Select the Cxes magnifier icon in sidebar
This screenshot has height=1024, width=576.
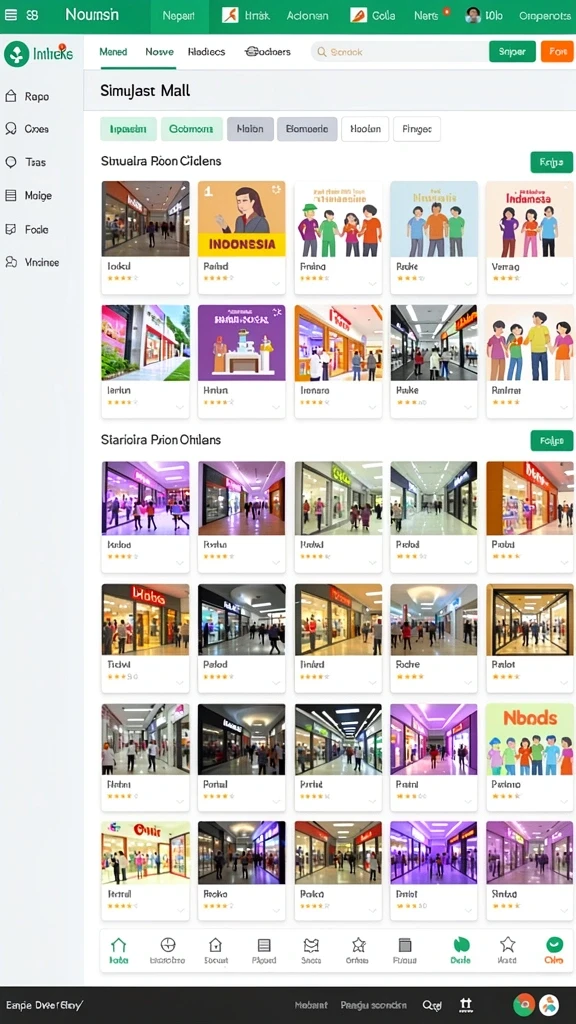tap(10, 129)
